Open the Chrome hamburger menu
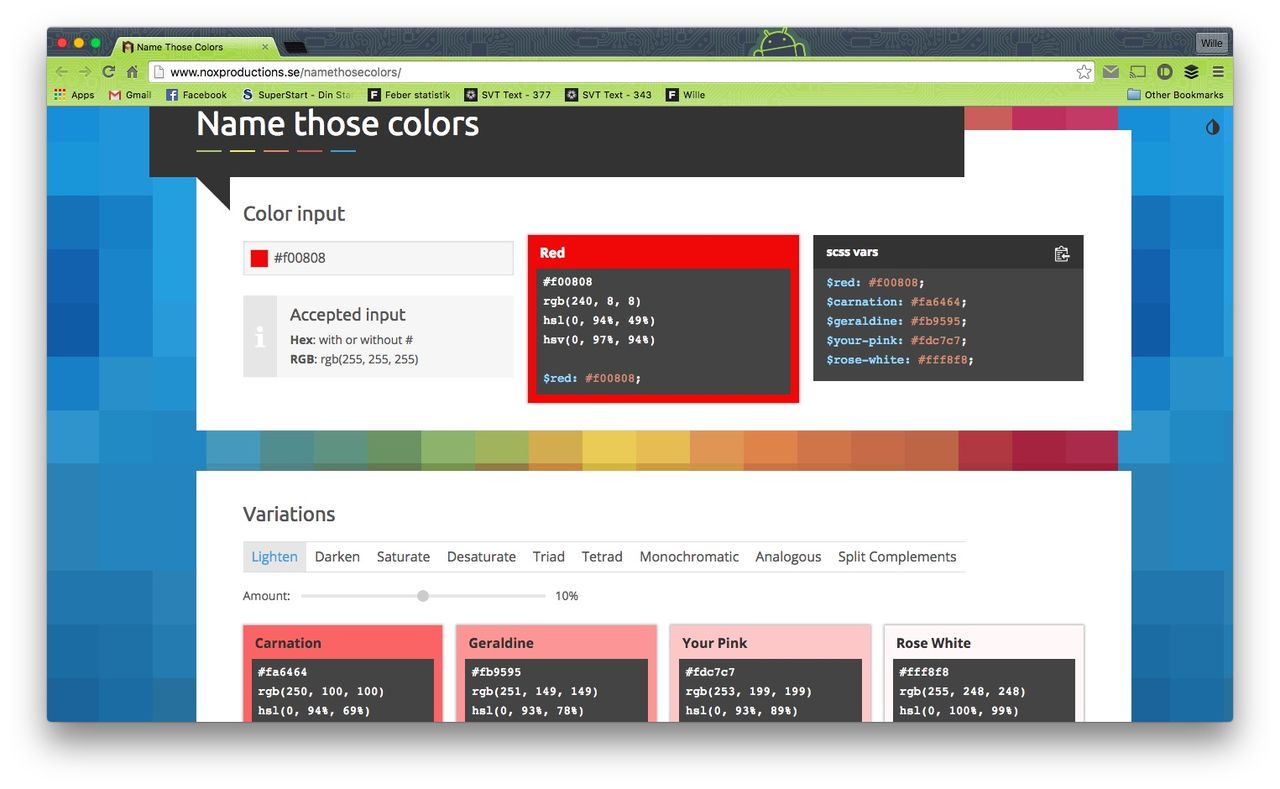Image resolution: width=1280 pixels, height=789 pixels. point(1217,72)
